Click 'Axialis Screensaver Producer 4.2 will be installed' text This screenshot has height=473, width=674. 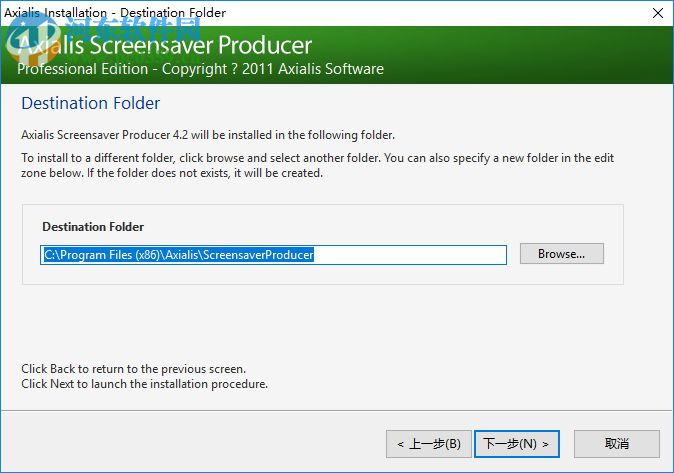pos(208,135)
